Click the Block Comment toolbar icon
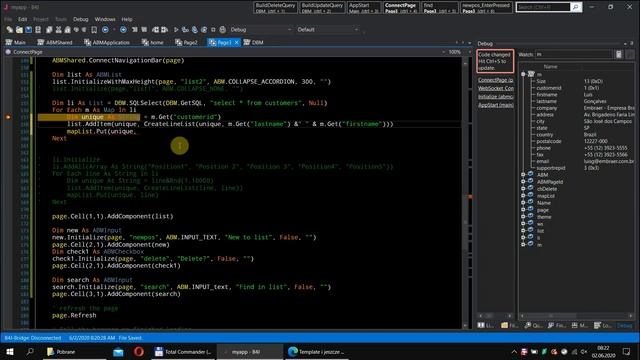The width and height of the screenshot is (640, 360). [x=135, y=30]
